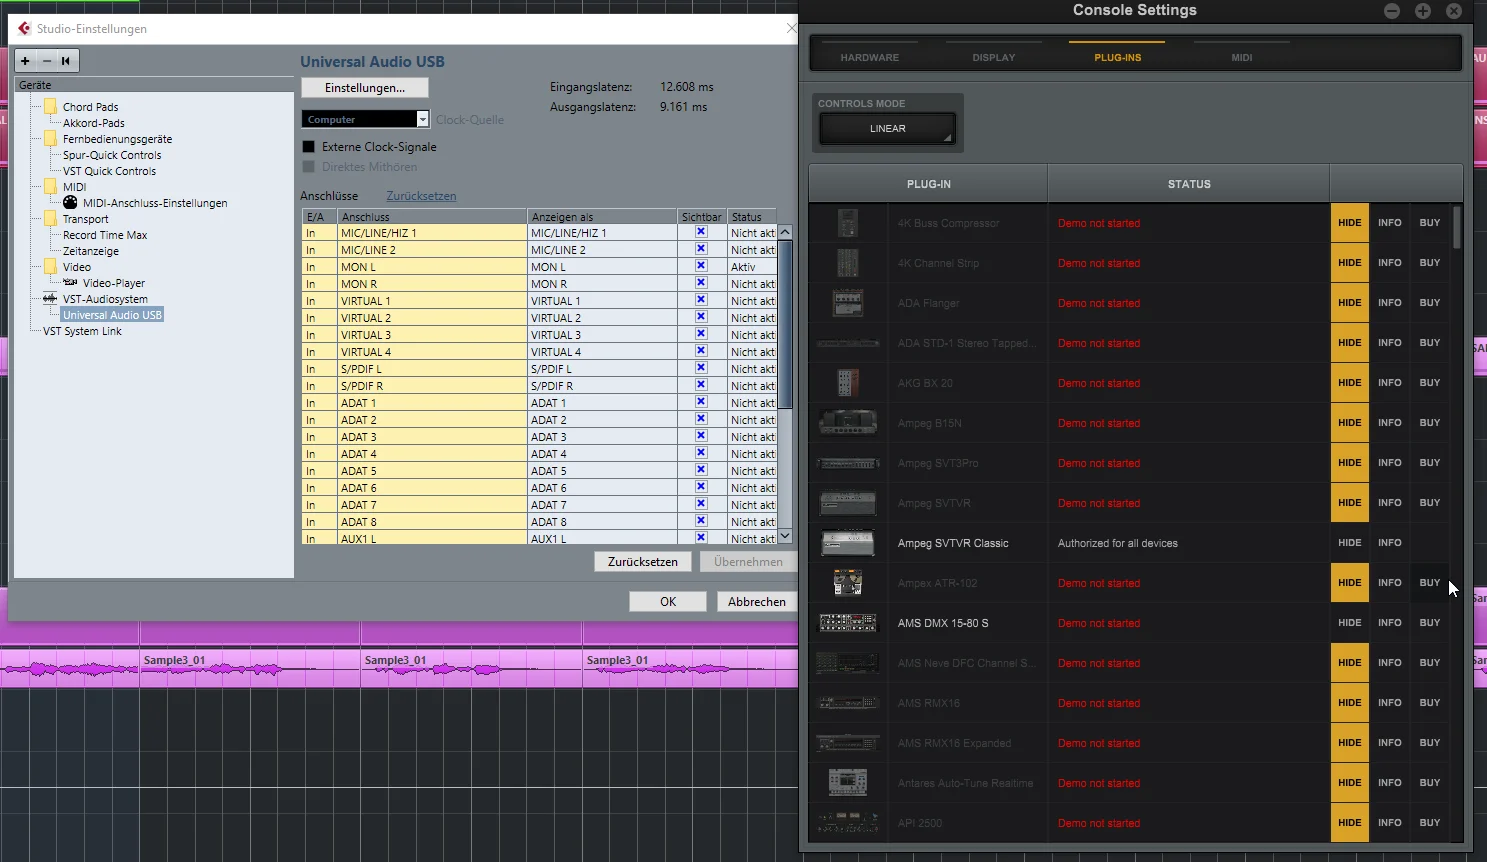Click the ADA Flanger plug-in thumbnail

pos(848,303)
